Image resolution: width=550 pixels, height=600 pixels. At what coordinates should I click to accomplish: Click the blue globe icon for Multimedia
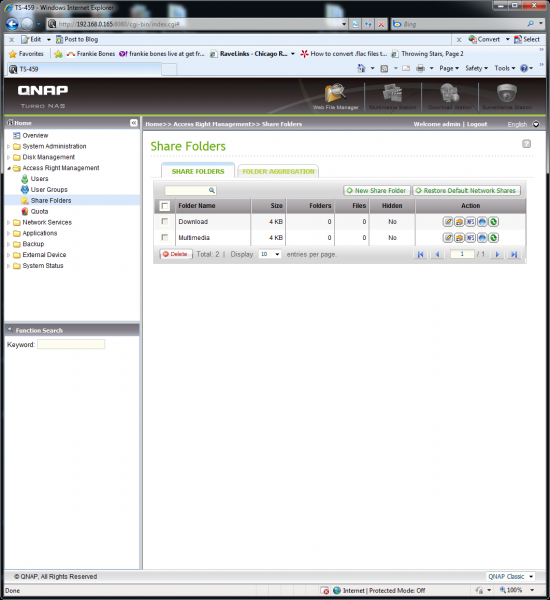pyautogui.click(x=482, y=238)
